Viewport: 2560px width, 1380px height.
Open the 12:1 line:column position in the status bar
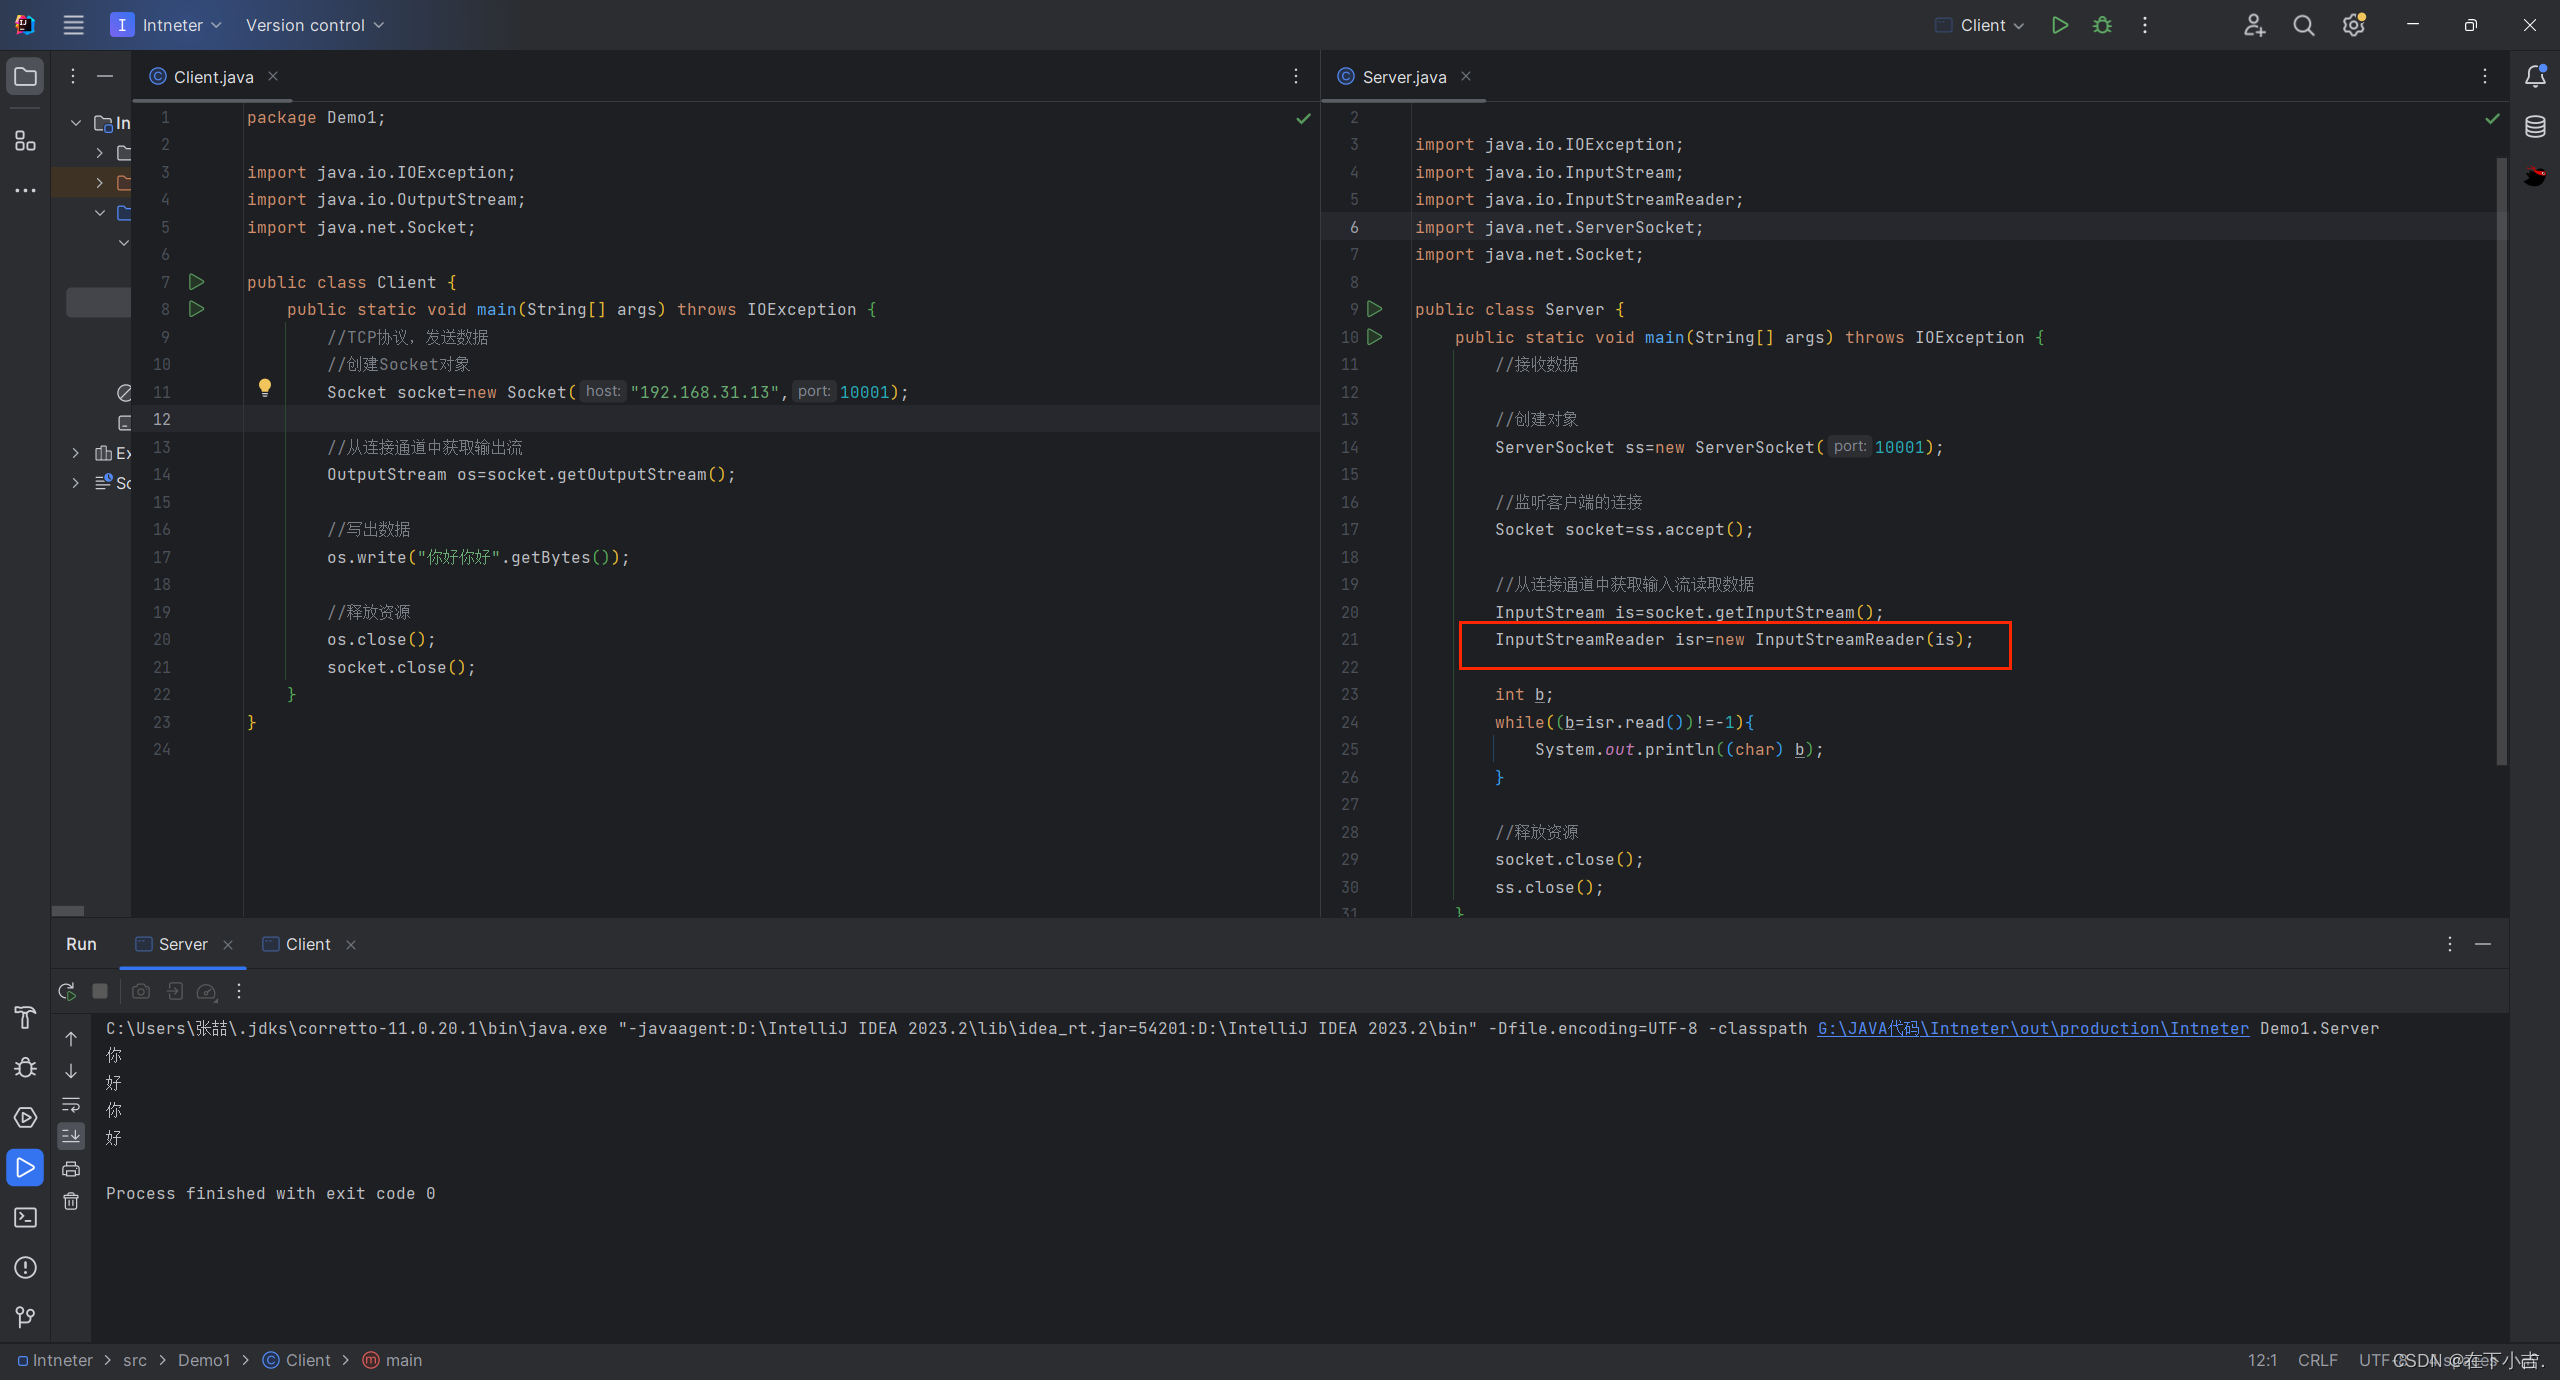pyautogui.click(x=2262, y=1360)
